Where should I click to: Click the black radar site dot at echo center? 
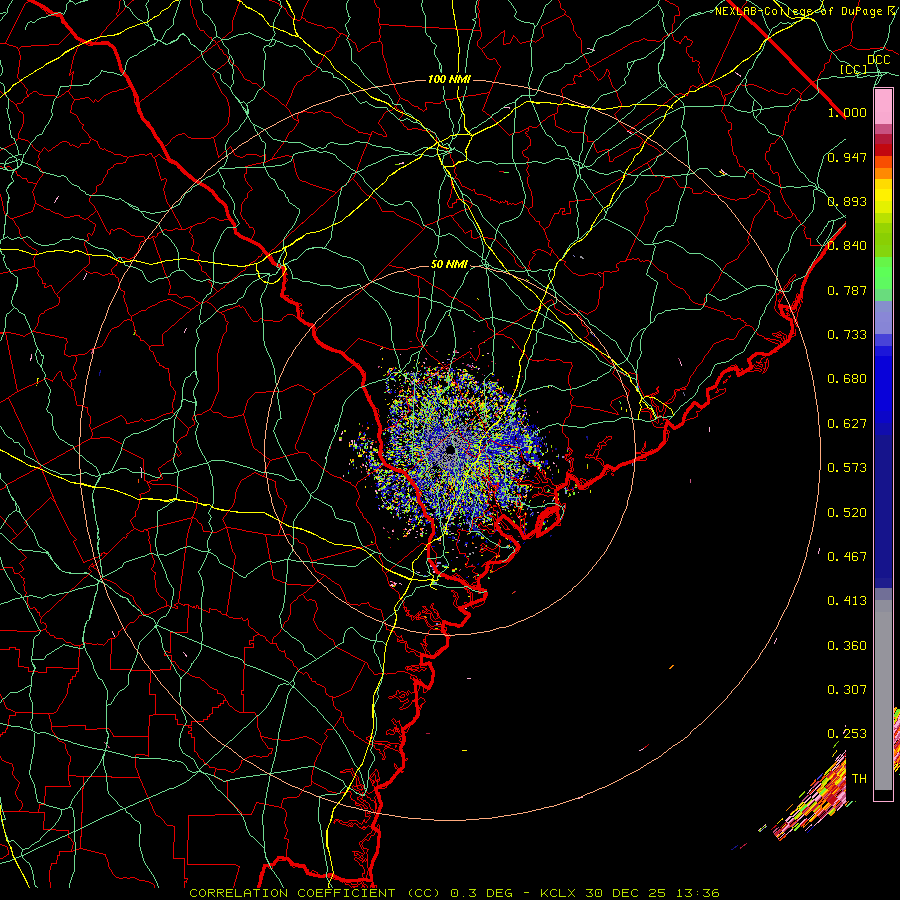451,450
